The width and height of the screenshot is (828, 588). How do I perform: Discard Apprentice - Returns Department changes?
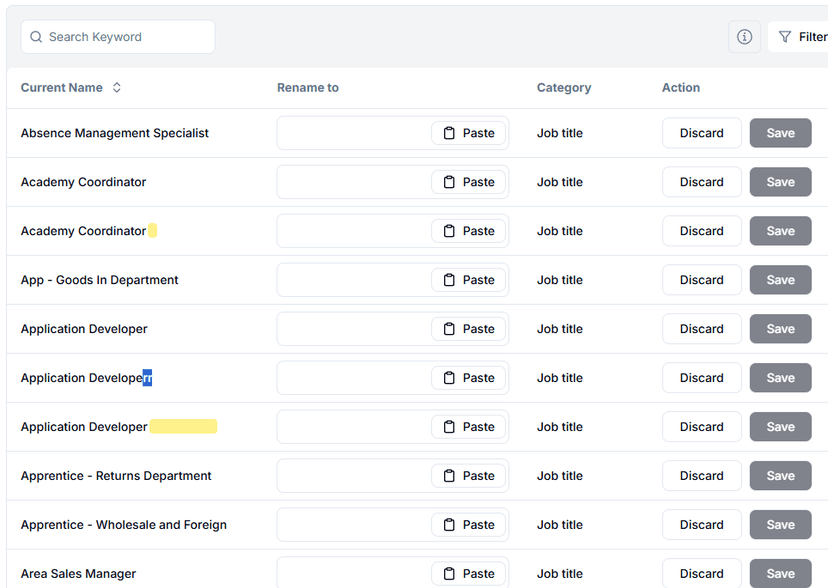tap(701, 475)
